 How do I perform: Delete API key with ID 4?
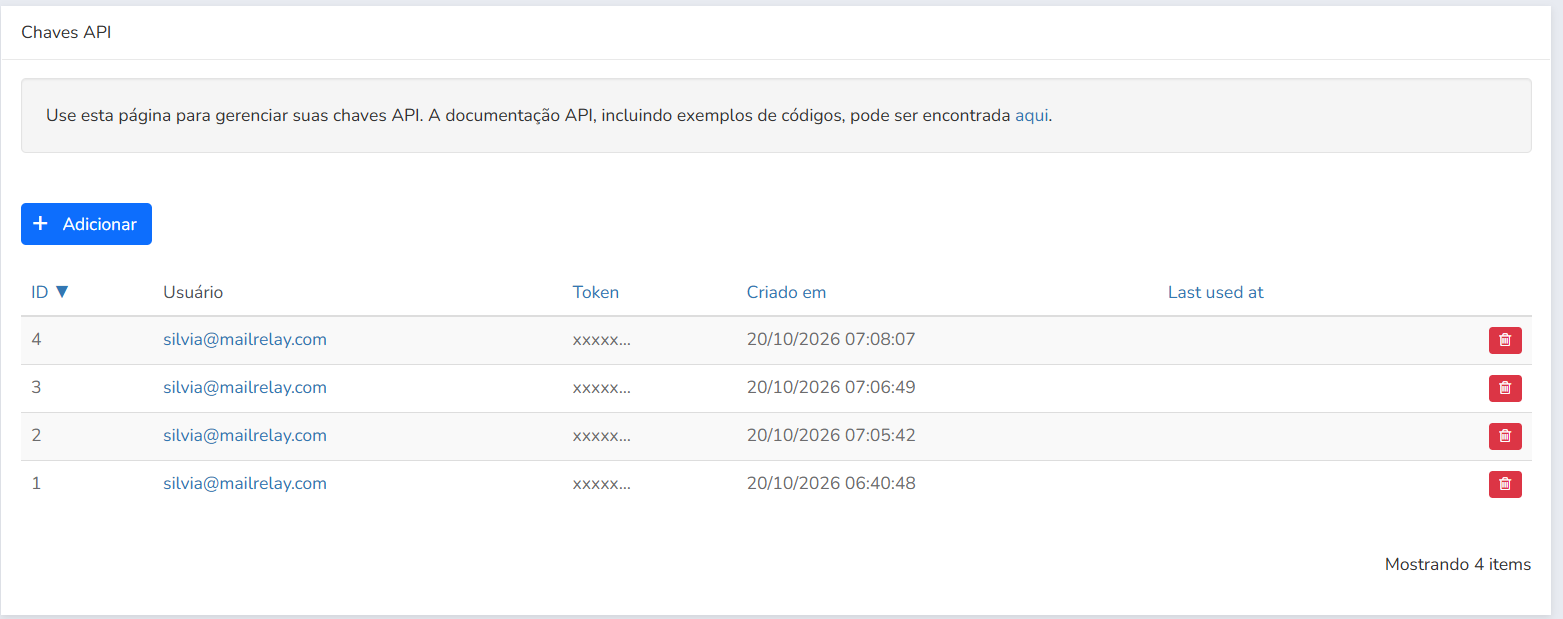pos(1505,340)
